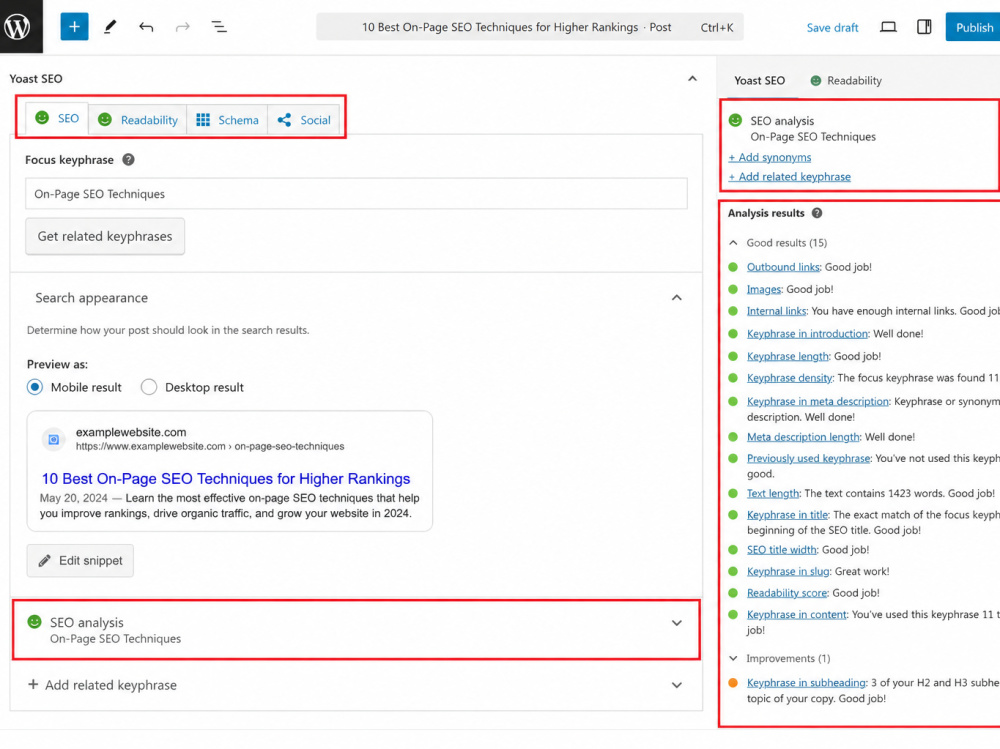The width and height of the screenshot is (1000, 749).
Task: Collapse the Yoast SEO metabox
Action: pos(692,78)
